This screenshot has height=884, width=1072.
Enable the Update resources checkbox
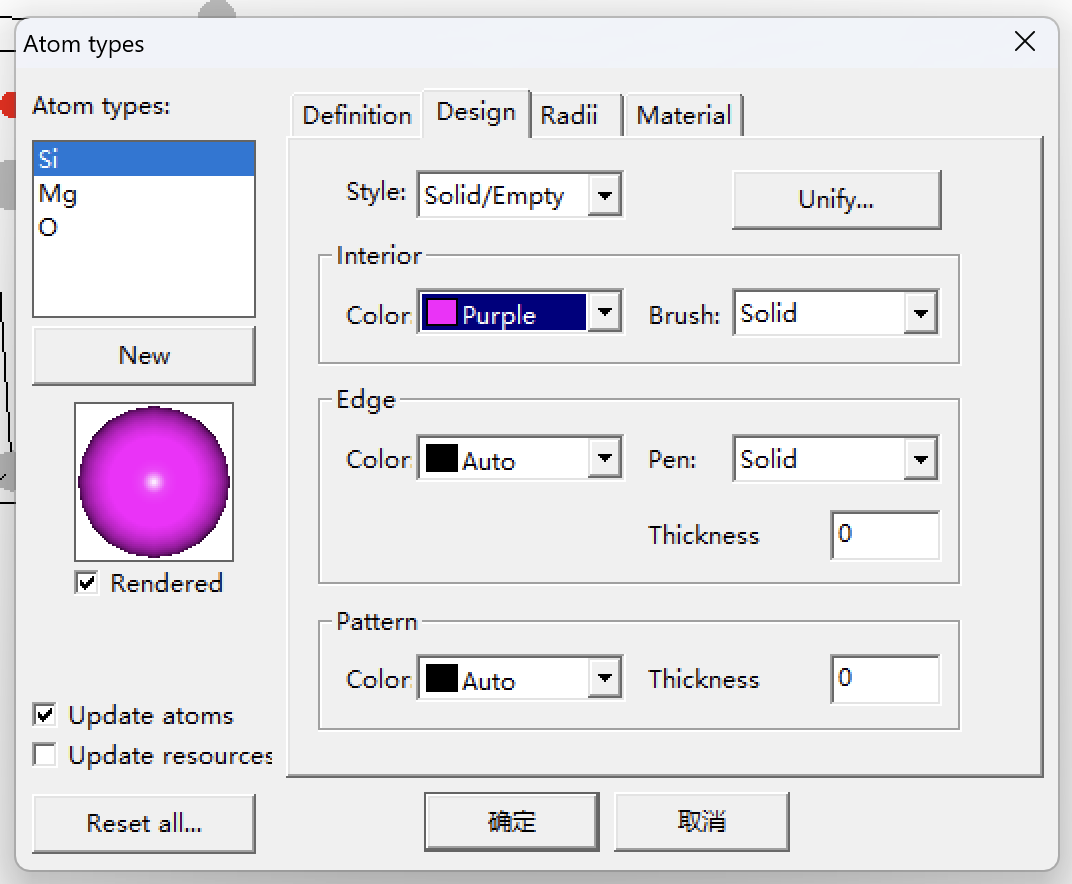click(45, 755)
